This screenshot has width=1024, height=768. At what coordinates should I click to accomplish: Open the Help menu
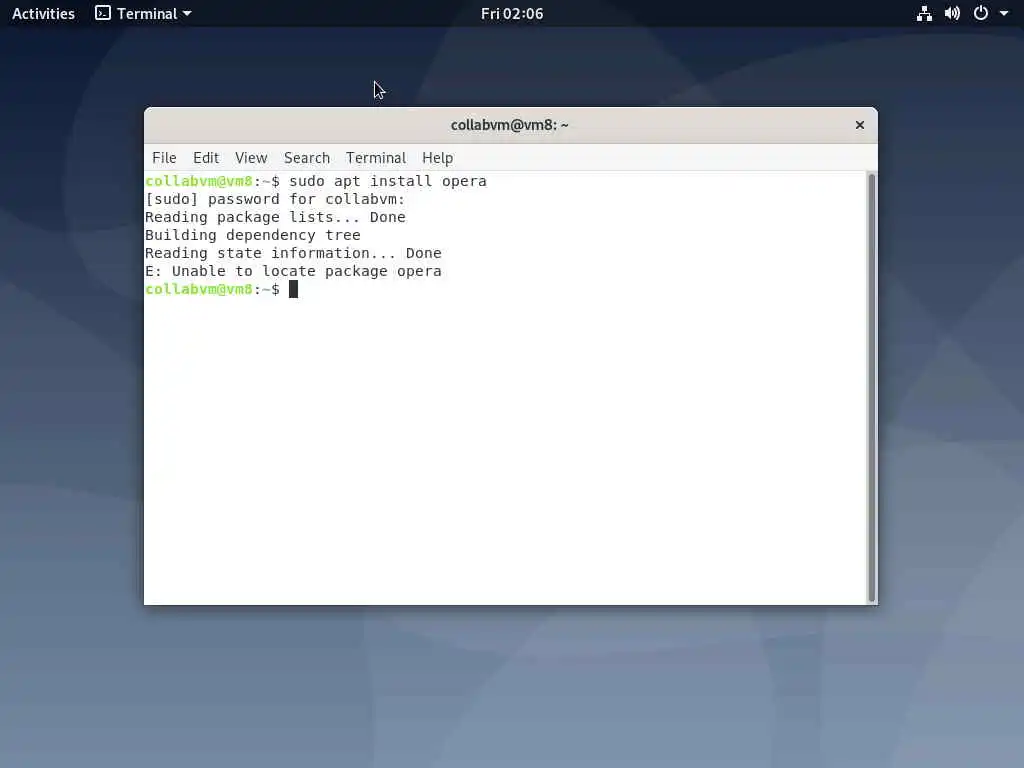pos(437,158)
